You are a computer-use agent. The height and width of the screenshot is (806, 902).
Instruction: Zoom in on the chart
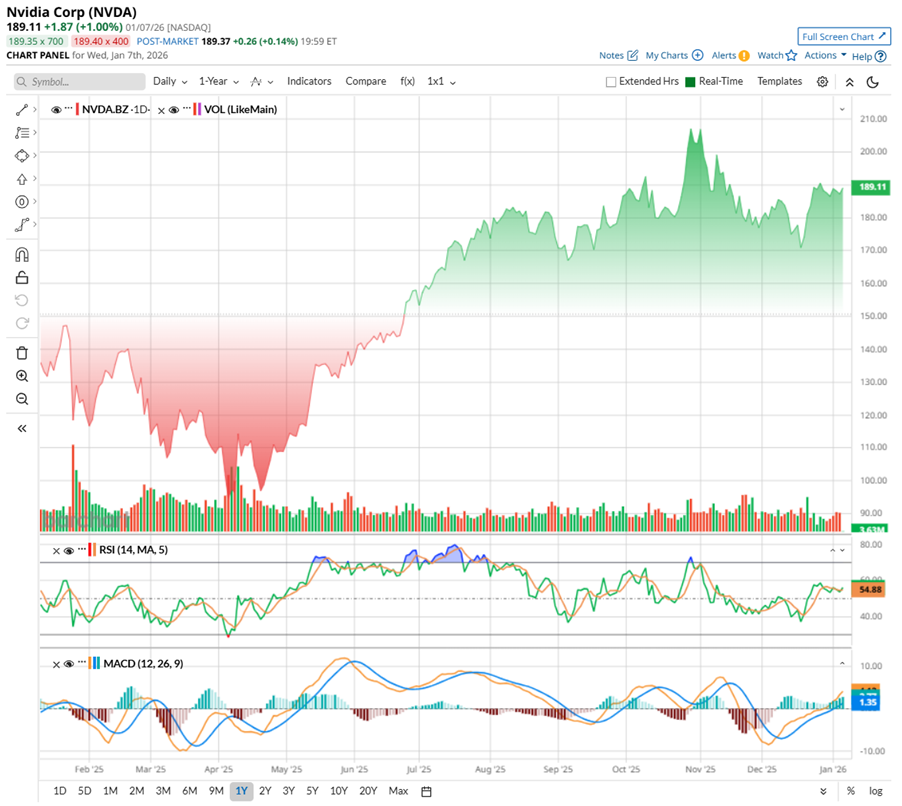coord(22,376)
